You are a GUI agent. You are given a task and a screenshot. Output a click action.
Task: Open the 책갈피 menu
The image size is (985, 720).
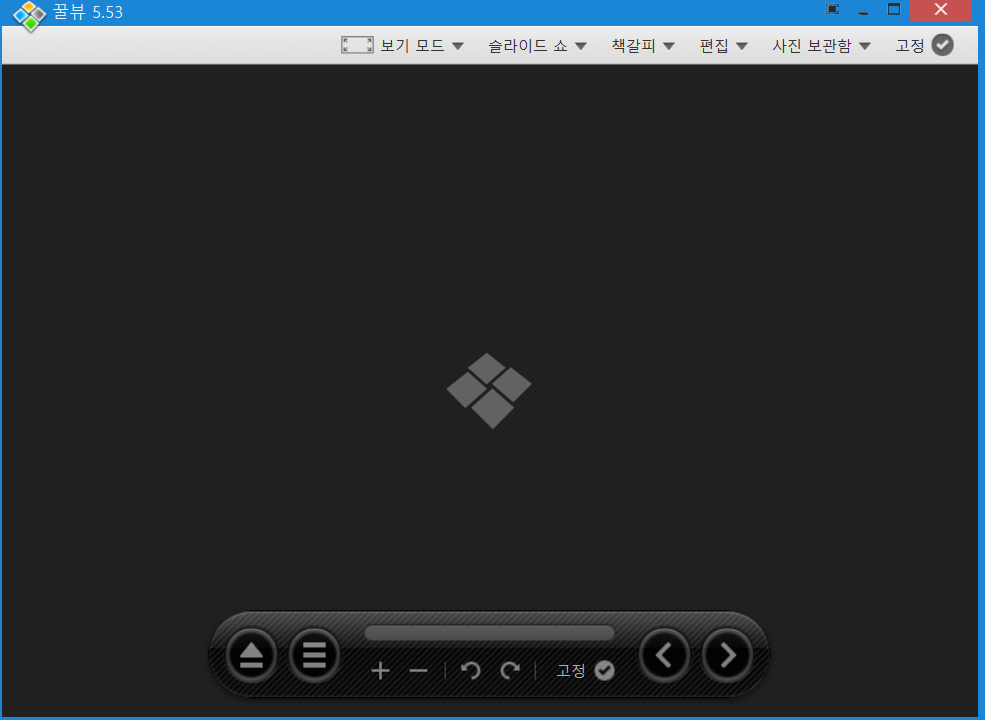coord(642,45)
